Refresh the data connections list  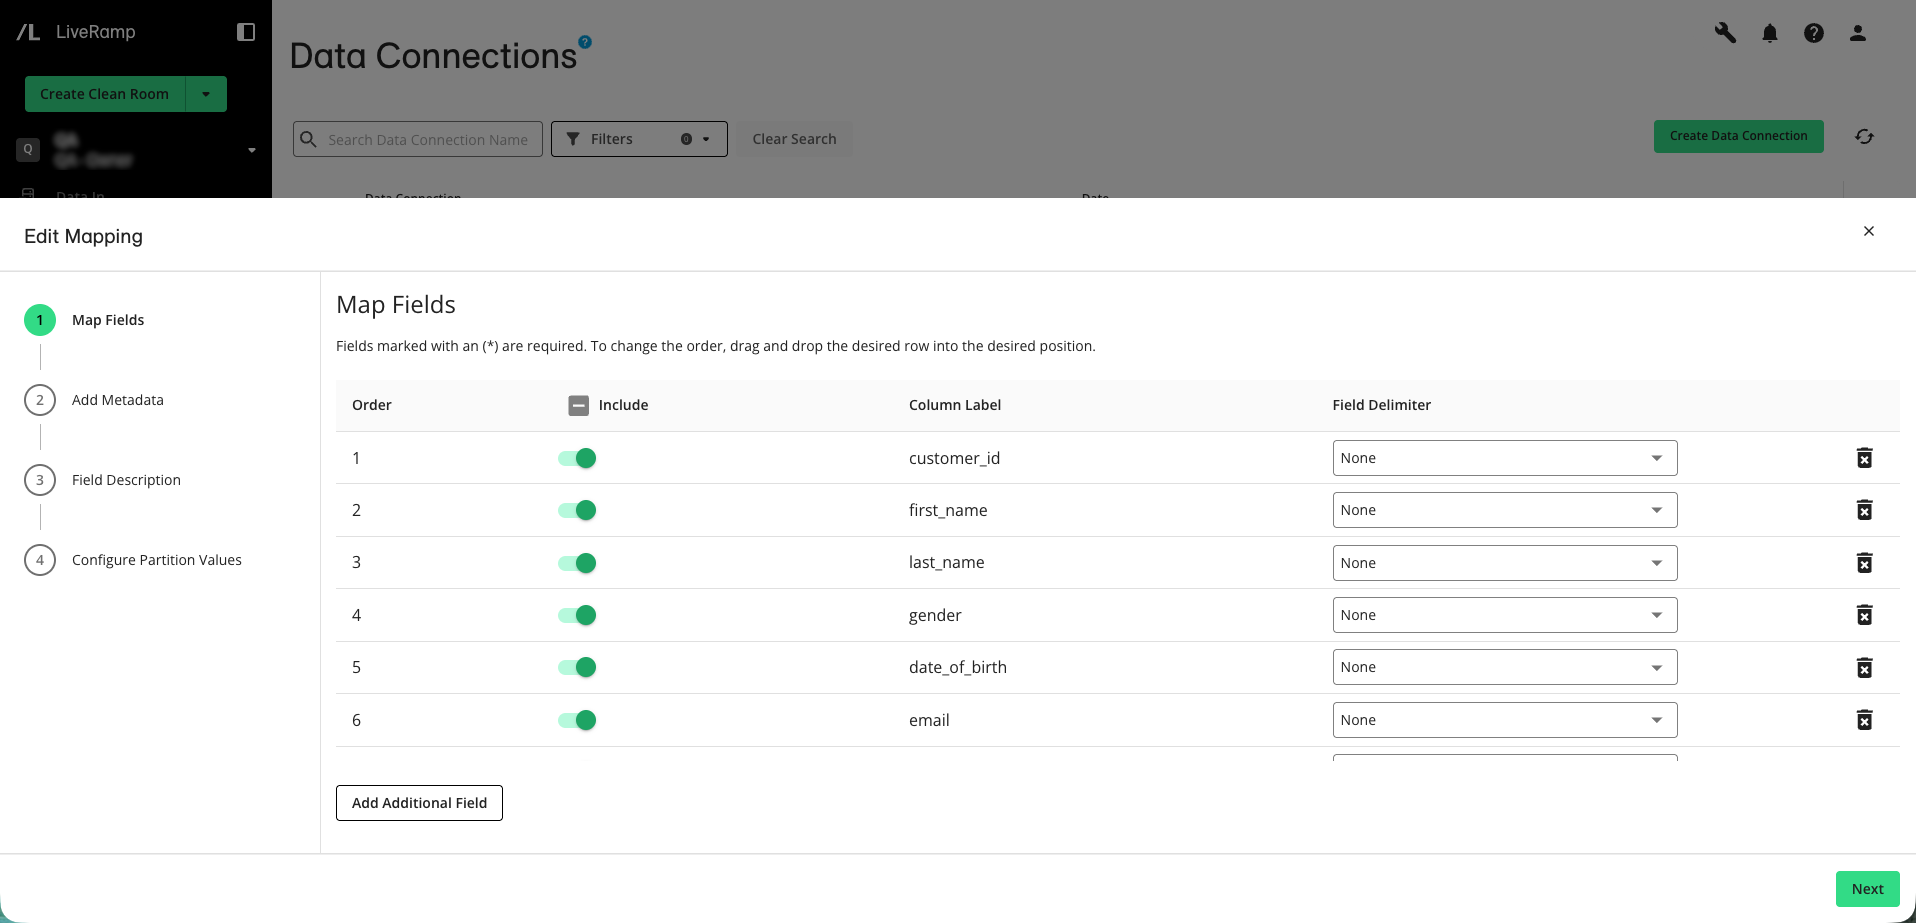1864,137
